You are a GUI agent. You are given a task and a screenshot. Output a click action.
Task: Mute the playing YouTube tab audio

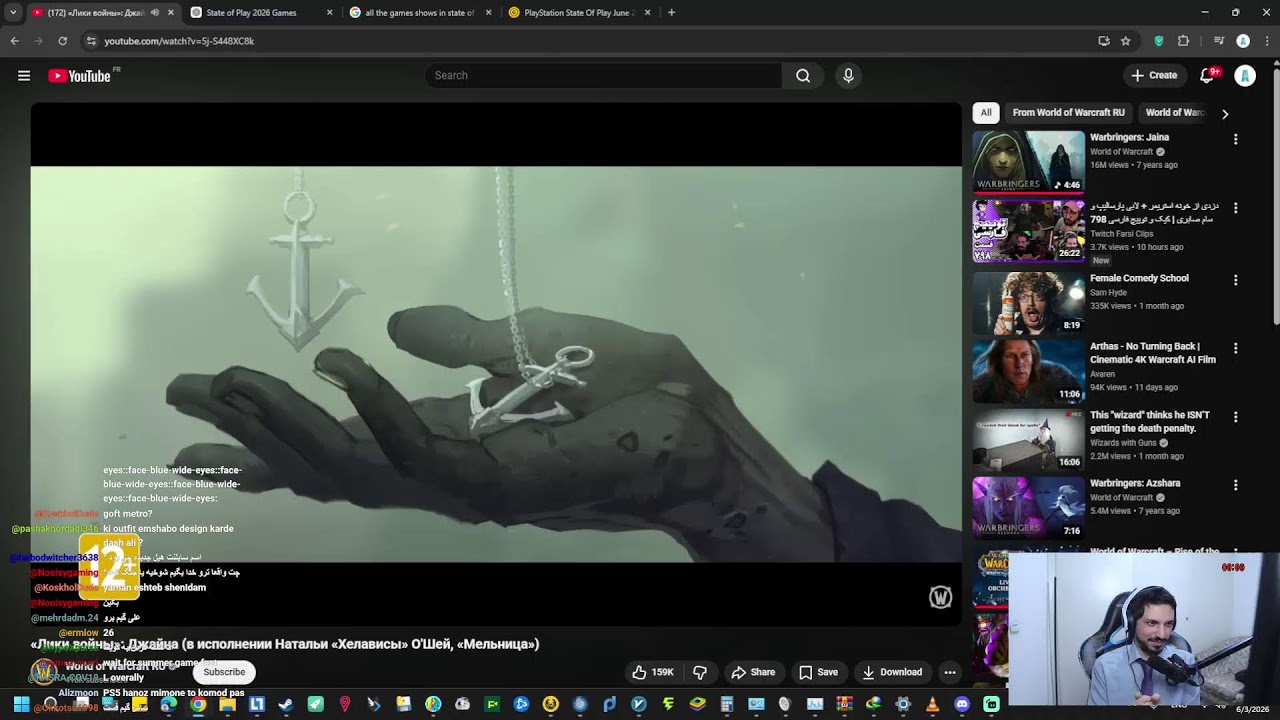(x=154, y=13)
